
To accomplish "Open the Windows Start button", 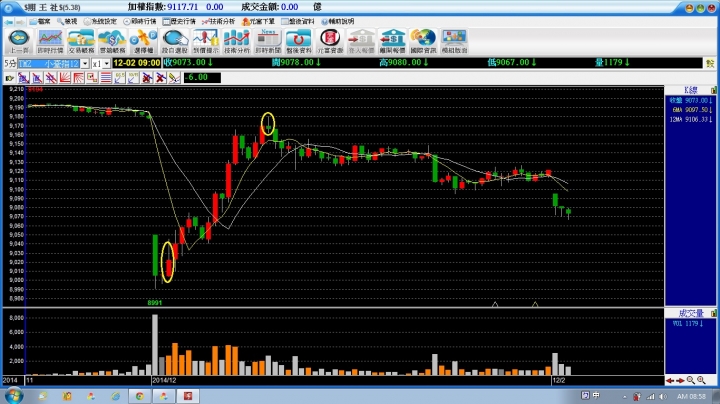I will pyautogui.click(x=13, y=396).
